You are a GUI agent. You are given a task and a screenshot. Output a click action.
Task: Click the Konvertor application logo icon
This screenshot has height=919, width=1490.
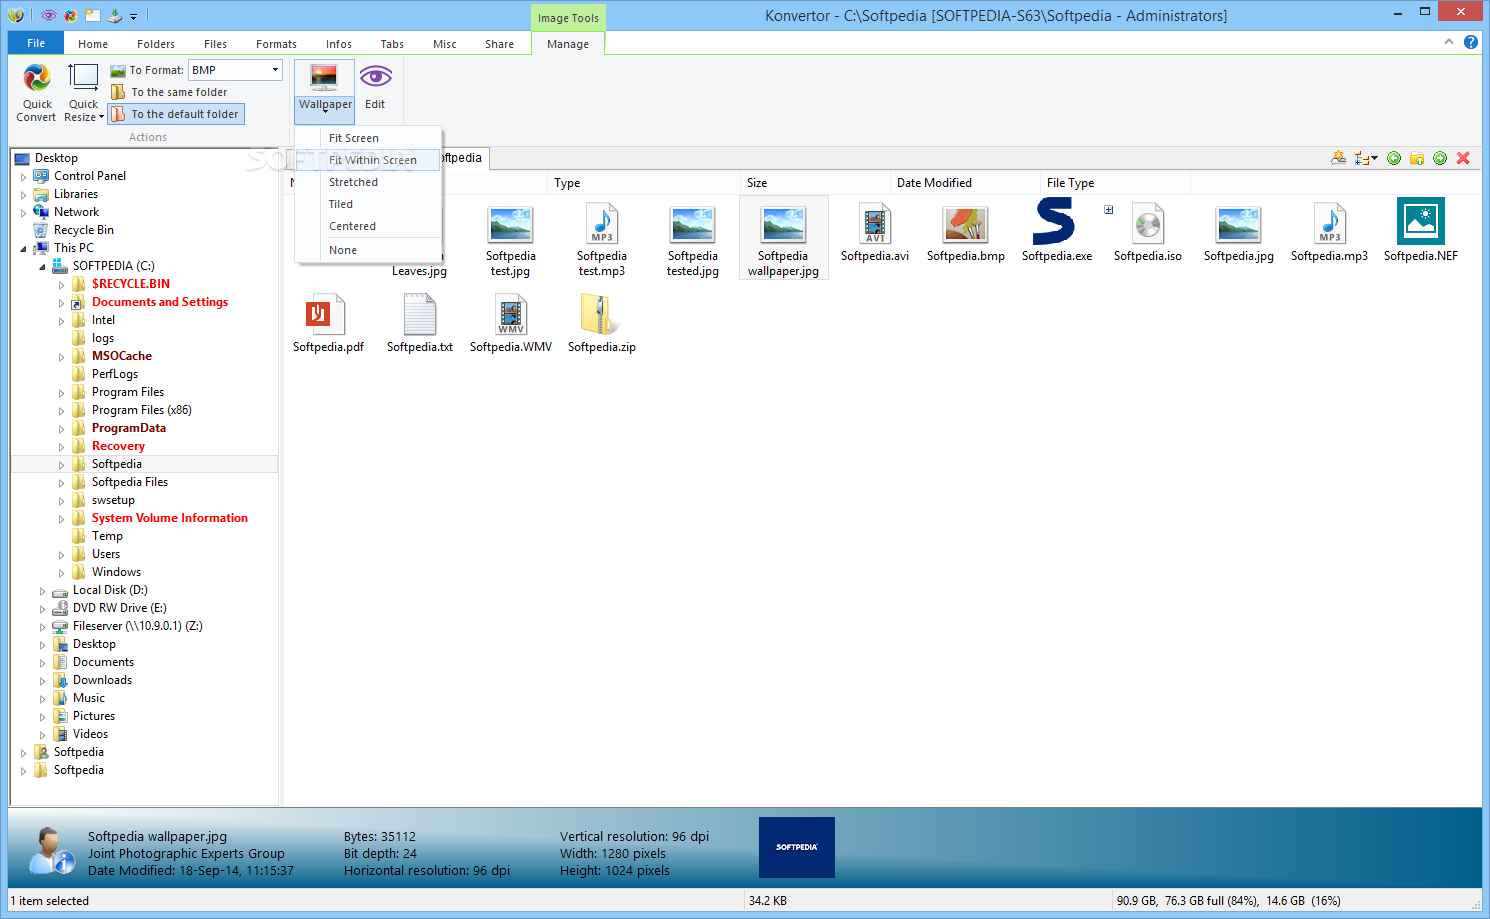pyautogui.click(x=15, y=15)
